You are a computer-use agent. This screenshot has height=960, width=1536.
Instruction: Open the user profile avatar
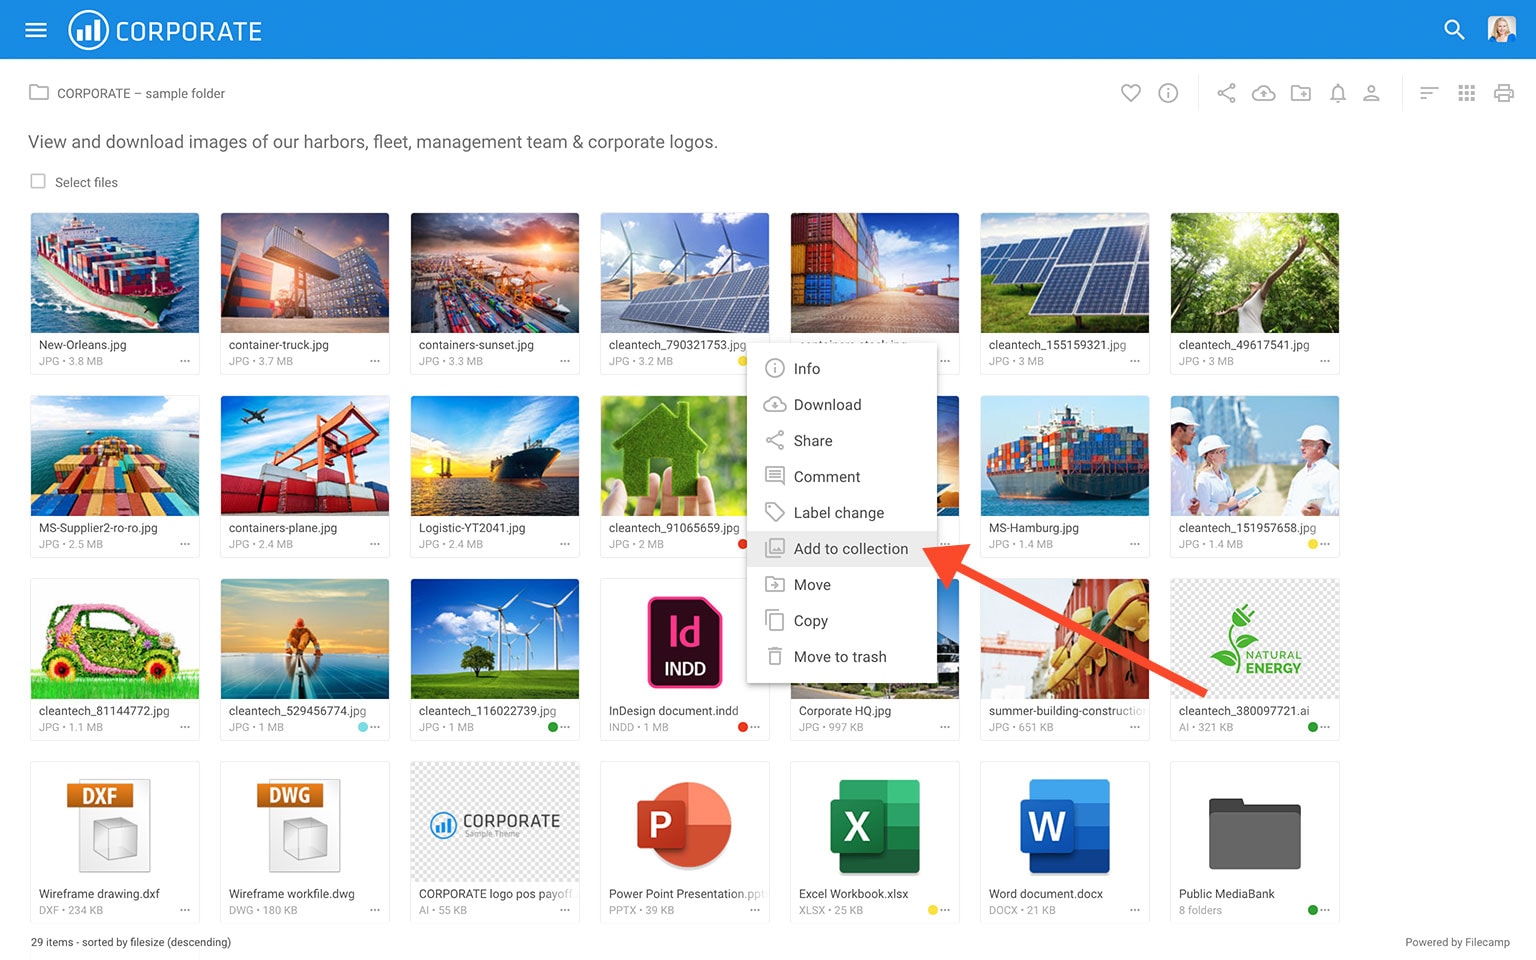click(x=1501, y=30)
